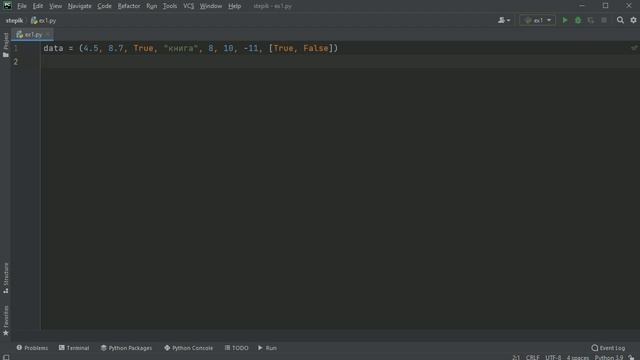Open the Edit menu
Image resolution: width=640 pixels, height=360 pixels.
(x=38, y=6)
